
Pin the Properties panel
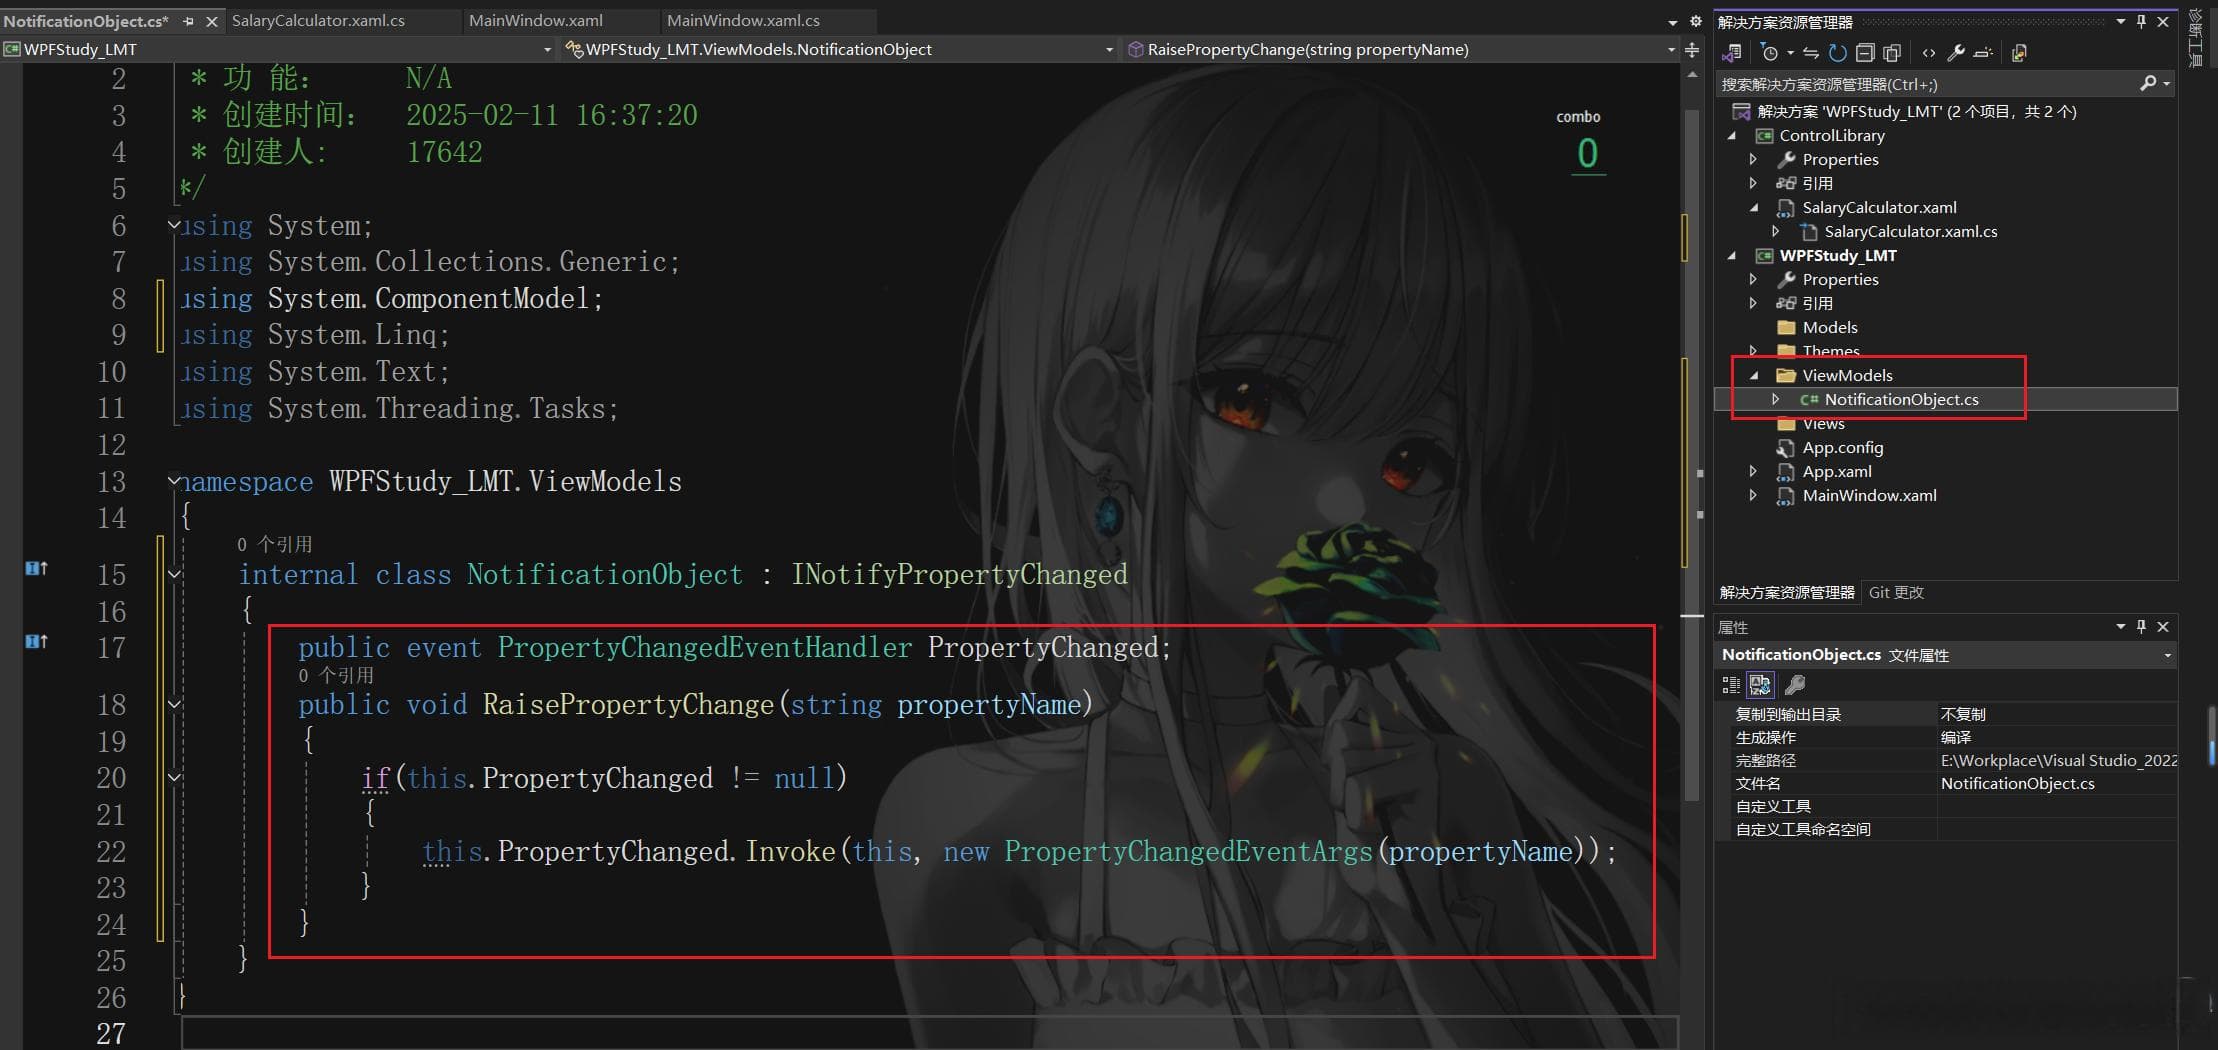click(x=2141, y=626)
